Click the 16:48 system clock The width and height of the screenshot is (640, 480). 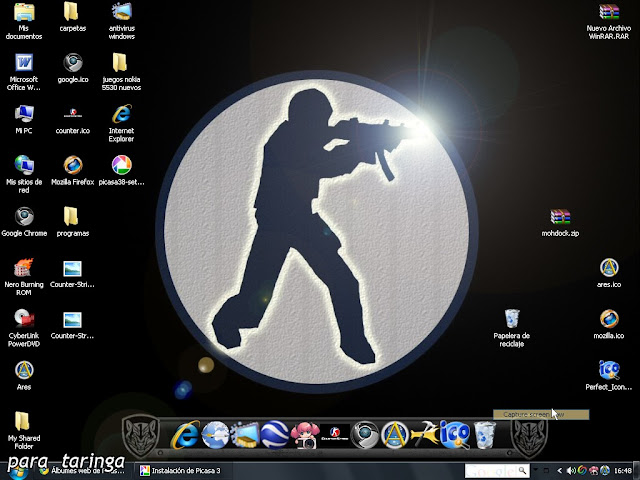coord(623,471)
